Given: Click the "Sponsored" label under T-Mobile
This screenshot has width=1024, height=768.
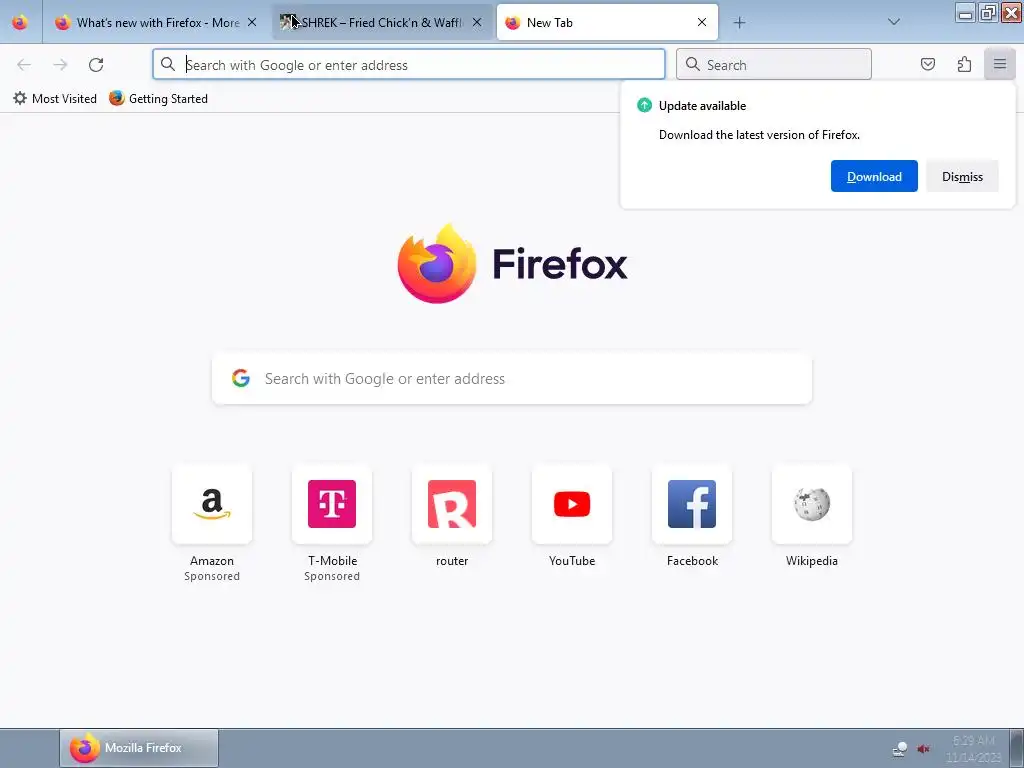Looking at the screenshot, I should click(x=332, y=576).
